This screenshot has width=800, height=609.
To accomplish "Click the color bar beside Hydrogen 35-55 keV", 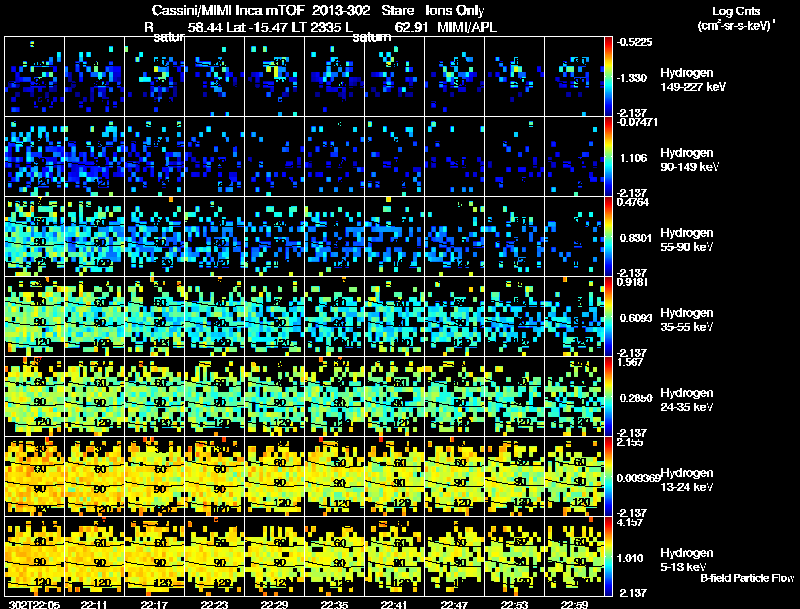I will pyautogui.click(x=608, y=317).
